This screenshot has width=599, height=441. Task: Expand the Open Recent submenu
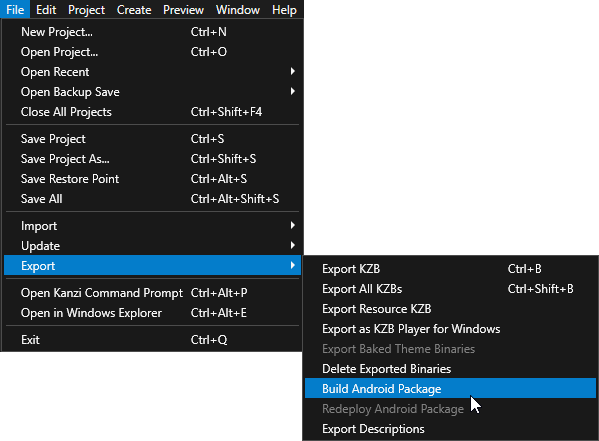(x=152, y=71)
